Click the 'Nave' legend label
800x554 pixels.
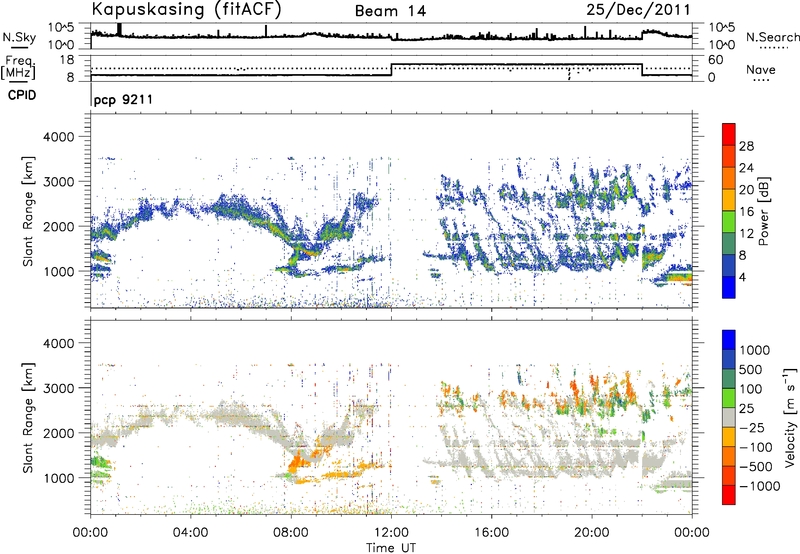click(761, 70)
